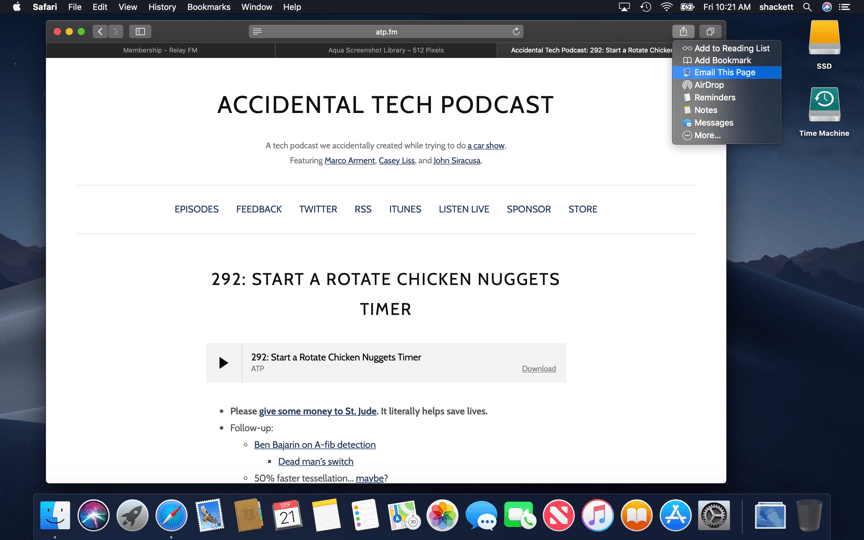
Task: Open Dead man's switch link
Action: point(316,462)
